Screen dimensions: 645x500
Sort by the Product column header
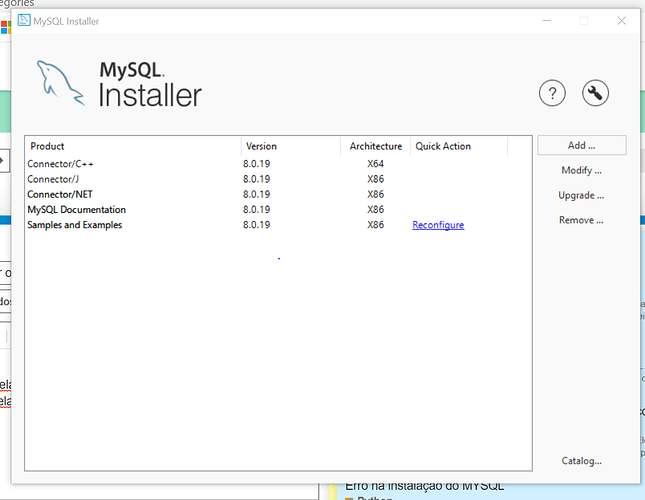pyautogui.click(x=134, y=146)
